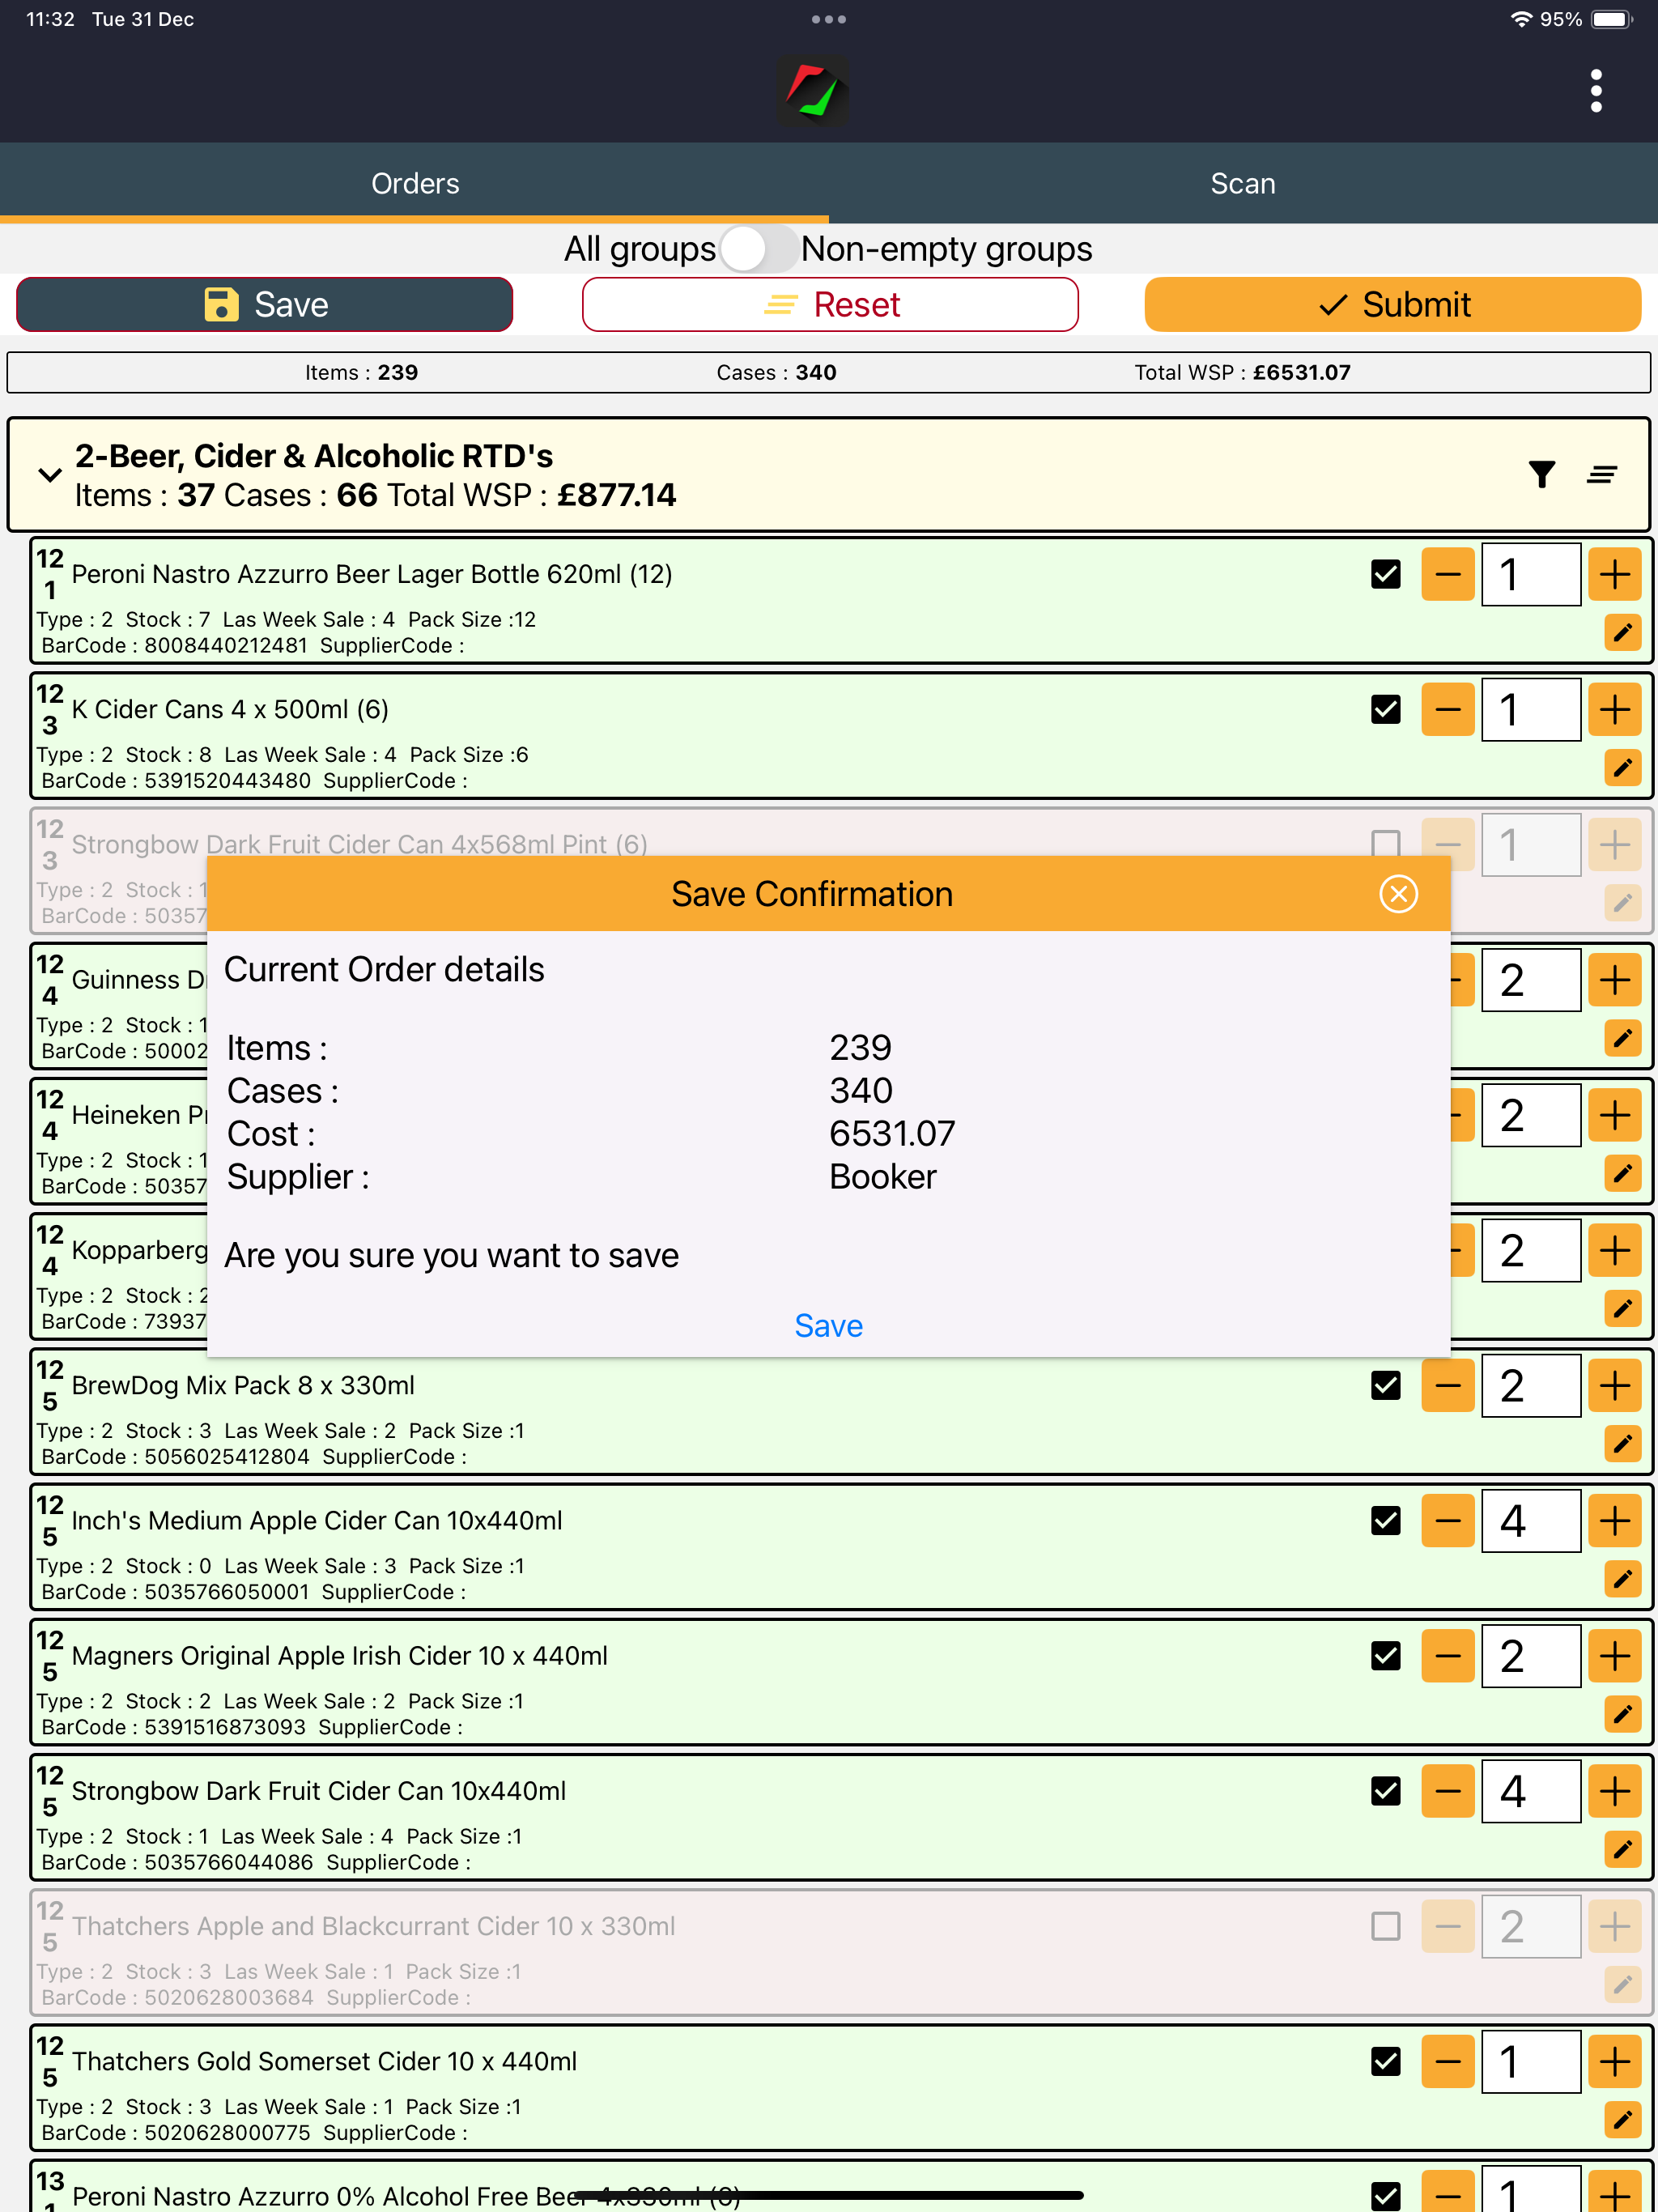
Task: Decrease quantity of Strongbow 10x440ml
Action: click(x=1448, y=1790)
